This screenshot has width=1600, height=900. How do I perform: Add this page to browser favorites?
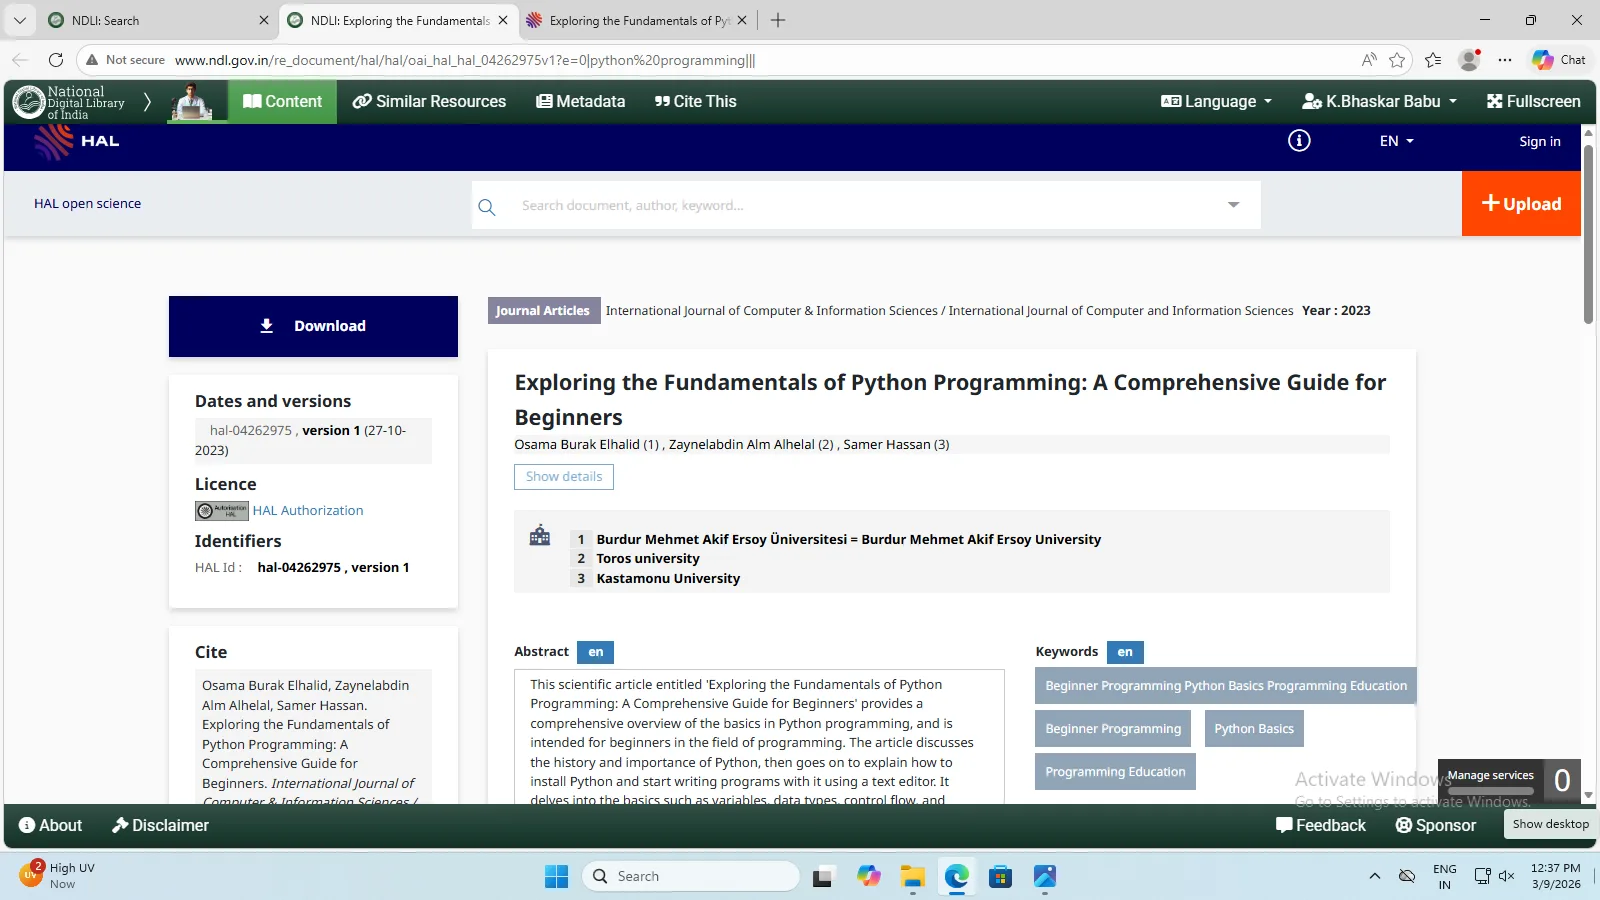click(x=1397, y=60)
